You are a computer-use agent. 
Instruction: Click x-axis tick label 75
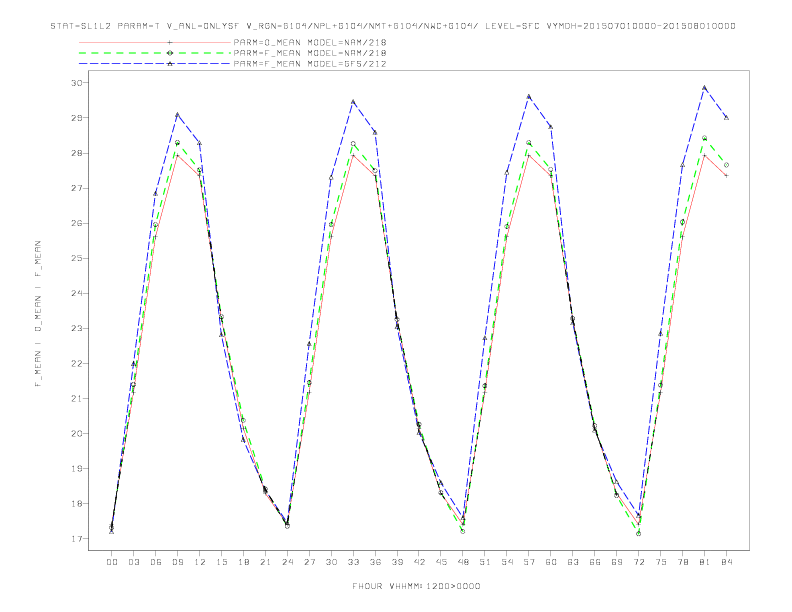coord(661,562)
